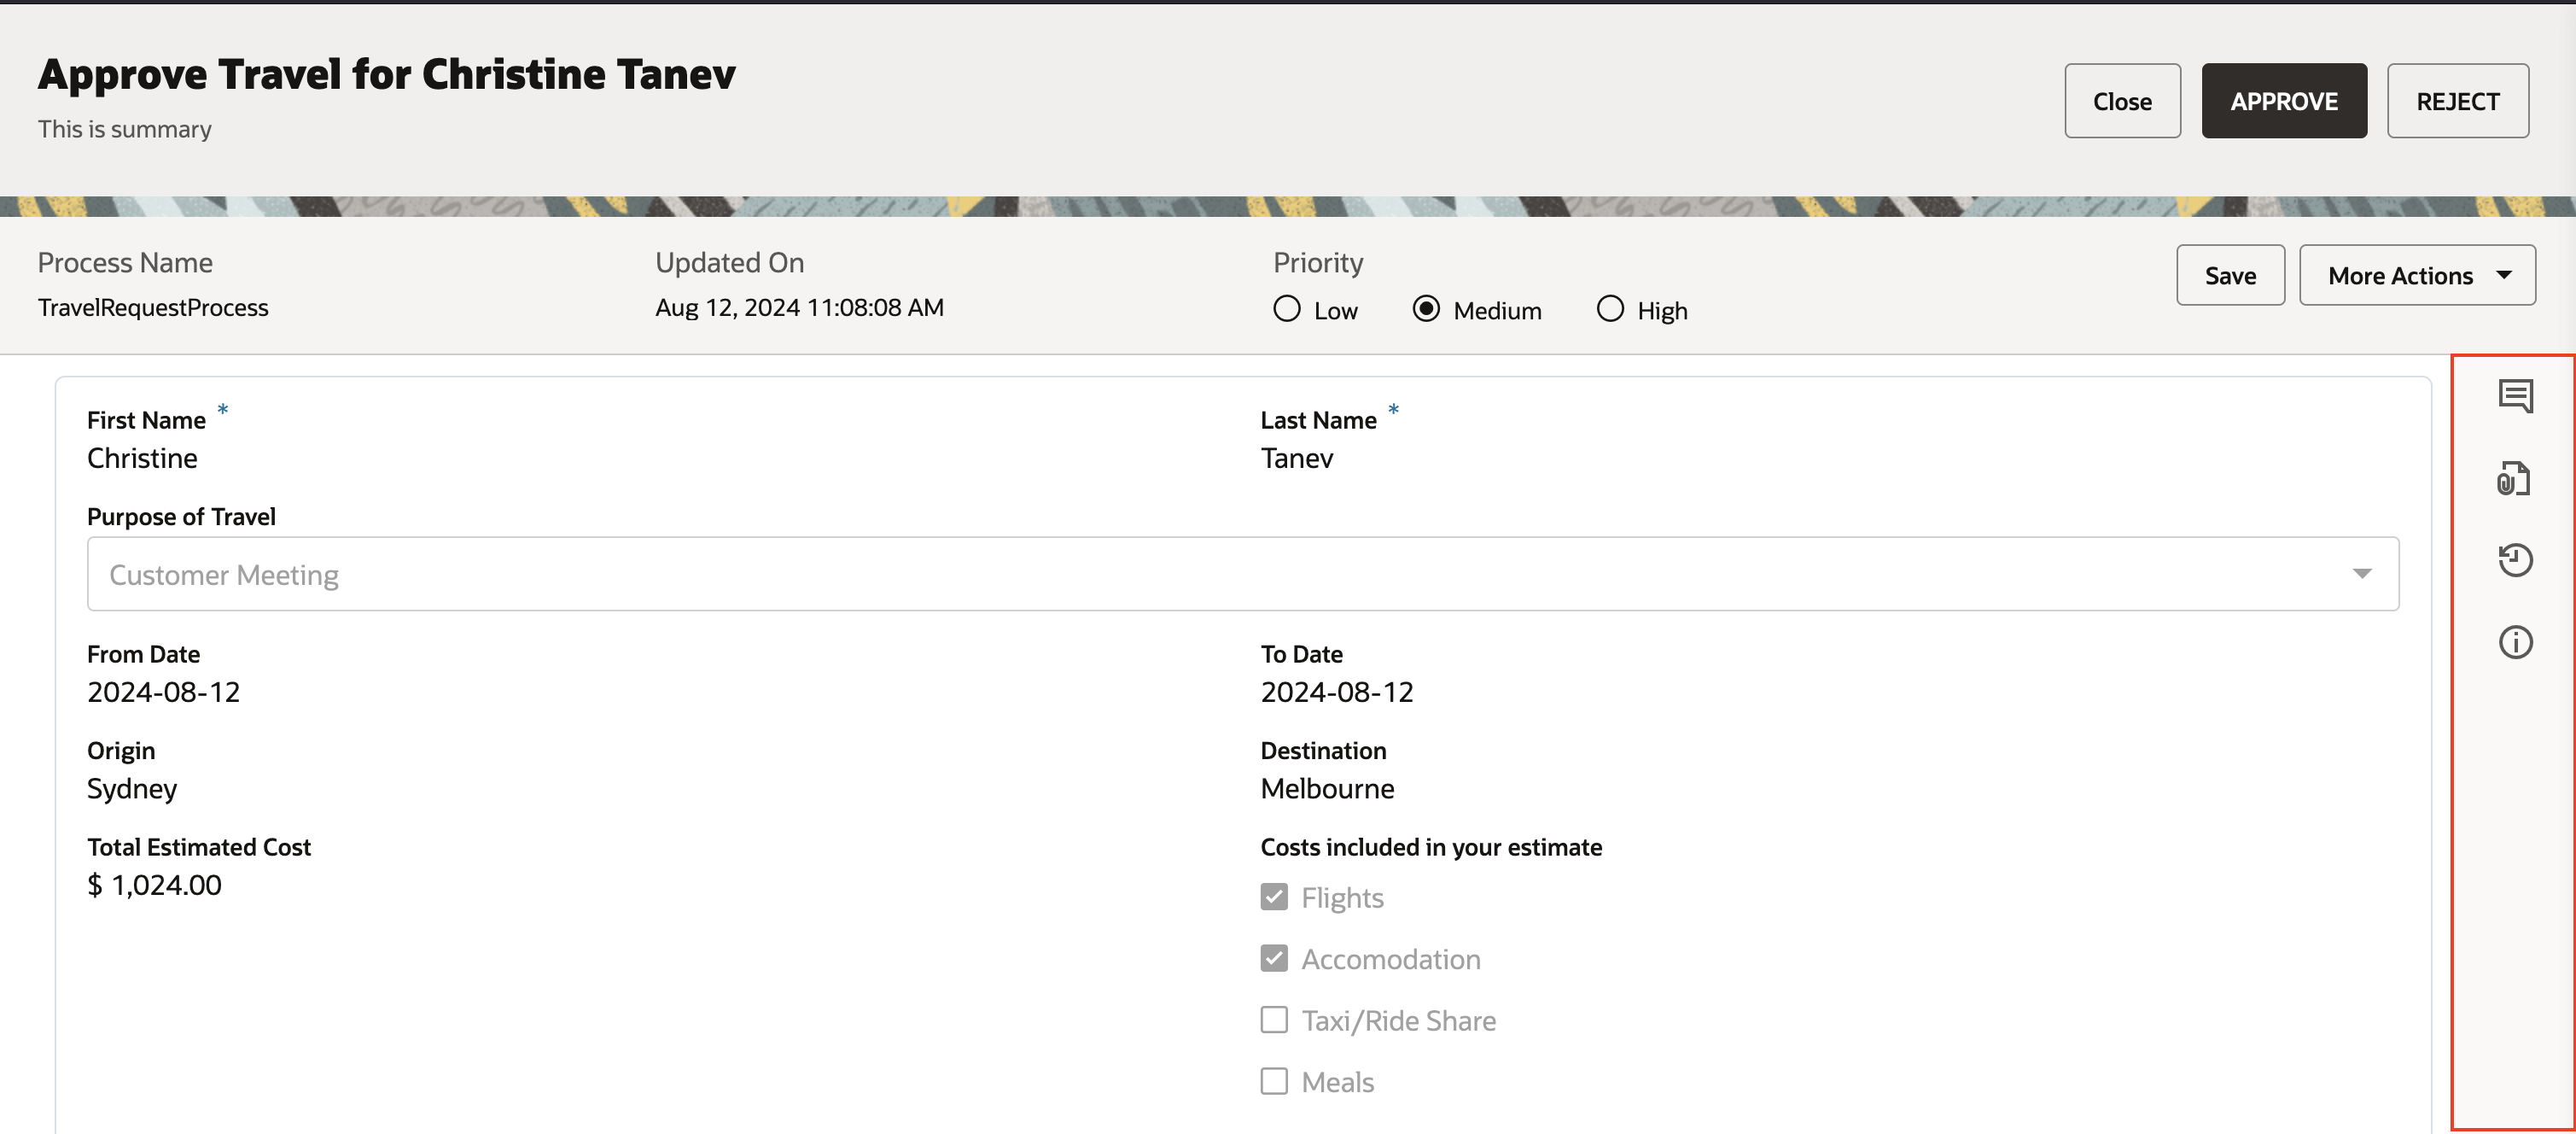The height and width of the screenshot is (1134, 2576).
Task: Click the TravelRequestProcess process name
Action: point(153,307)
